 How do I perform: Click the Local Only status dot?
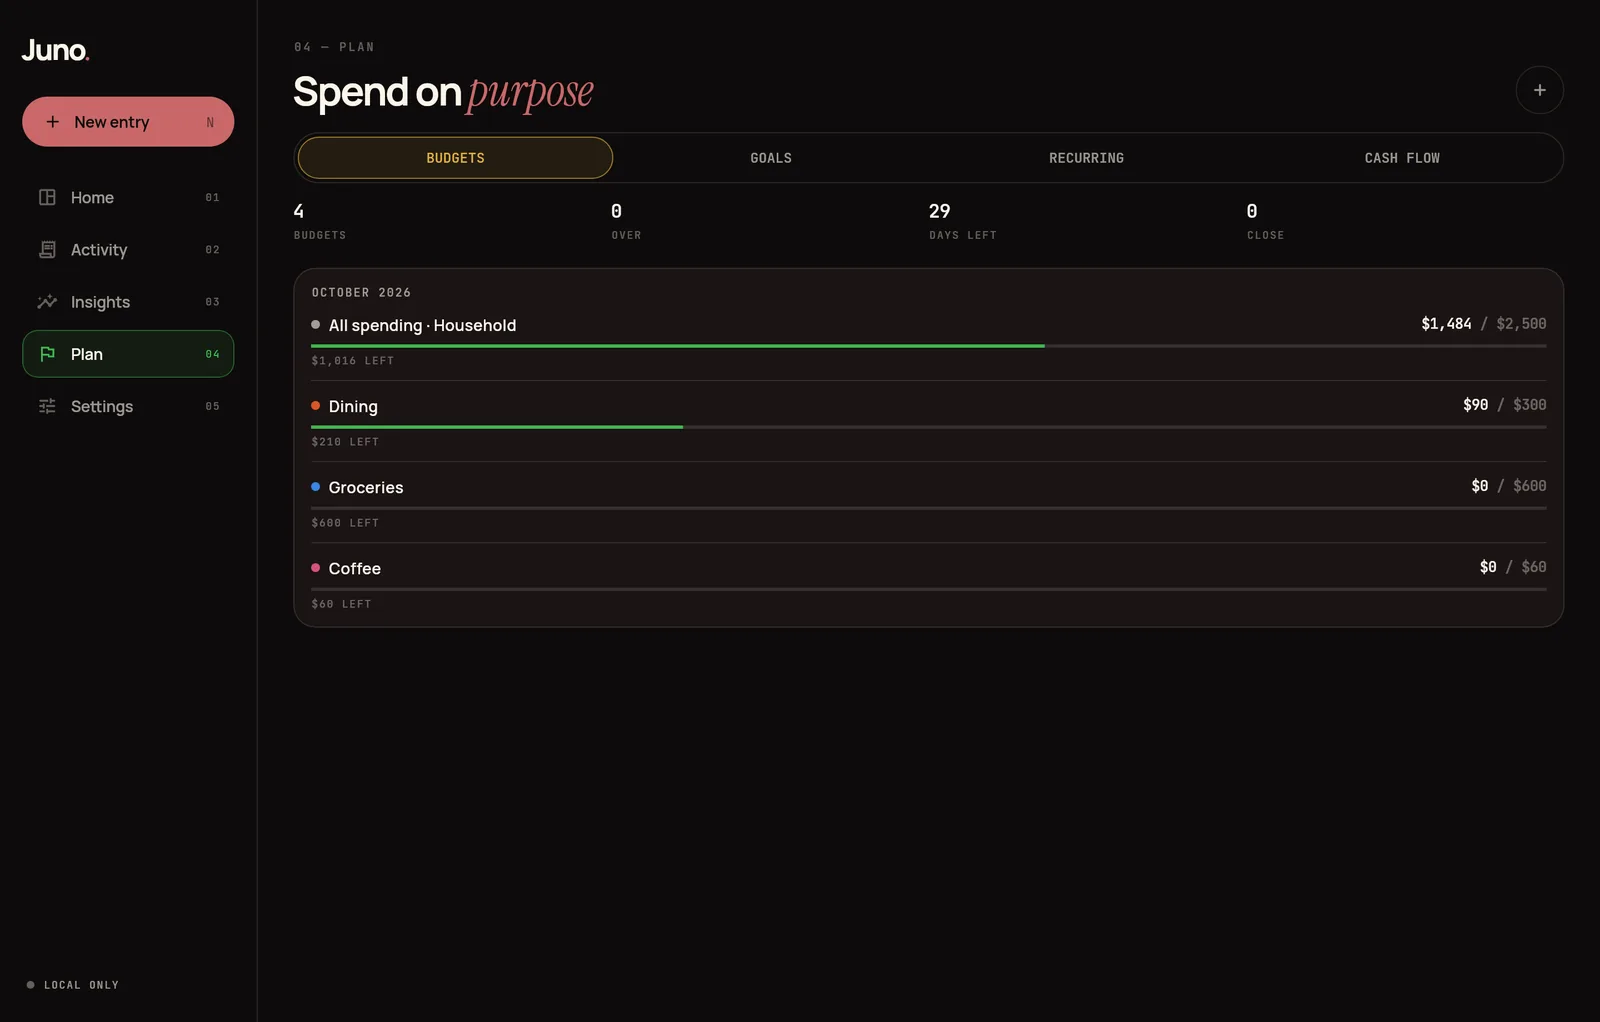(30, 985)
